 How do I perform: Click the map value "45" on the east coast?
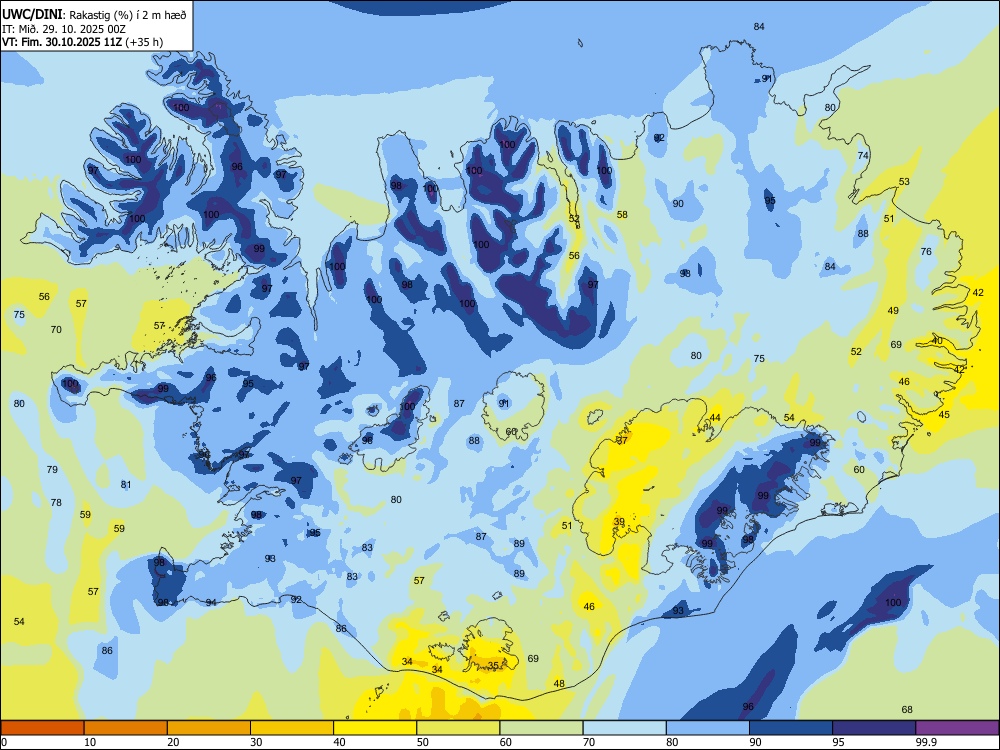coord(944,415)
